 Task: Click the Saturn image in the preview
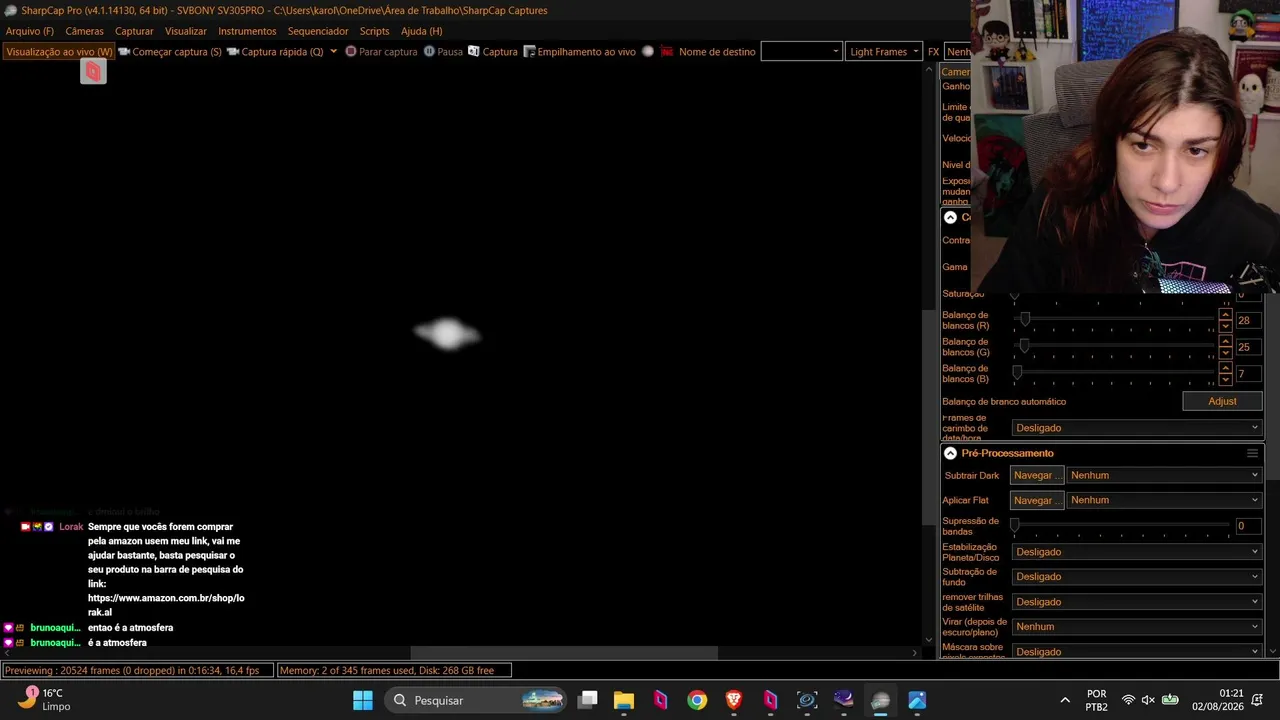click(x=446, y=334)
